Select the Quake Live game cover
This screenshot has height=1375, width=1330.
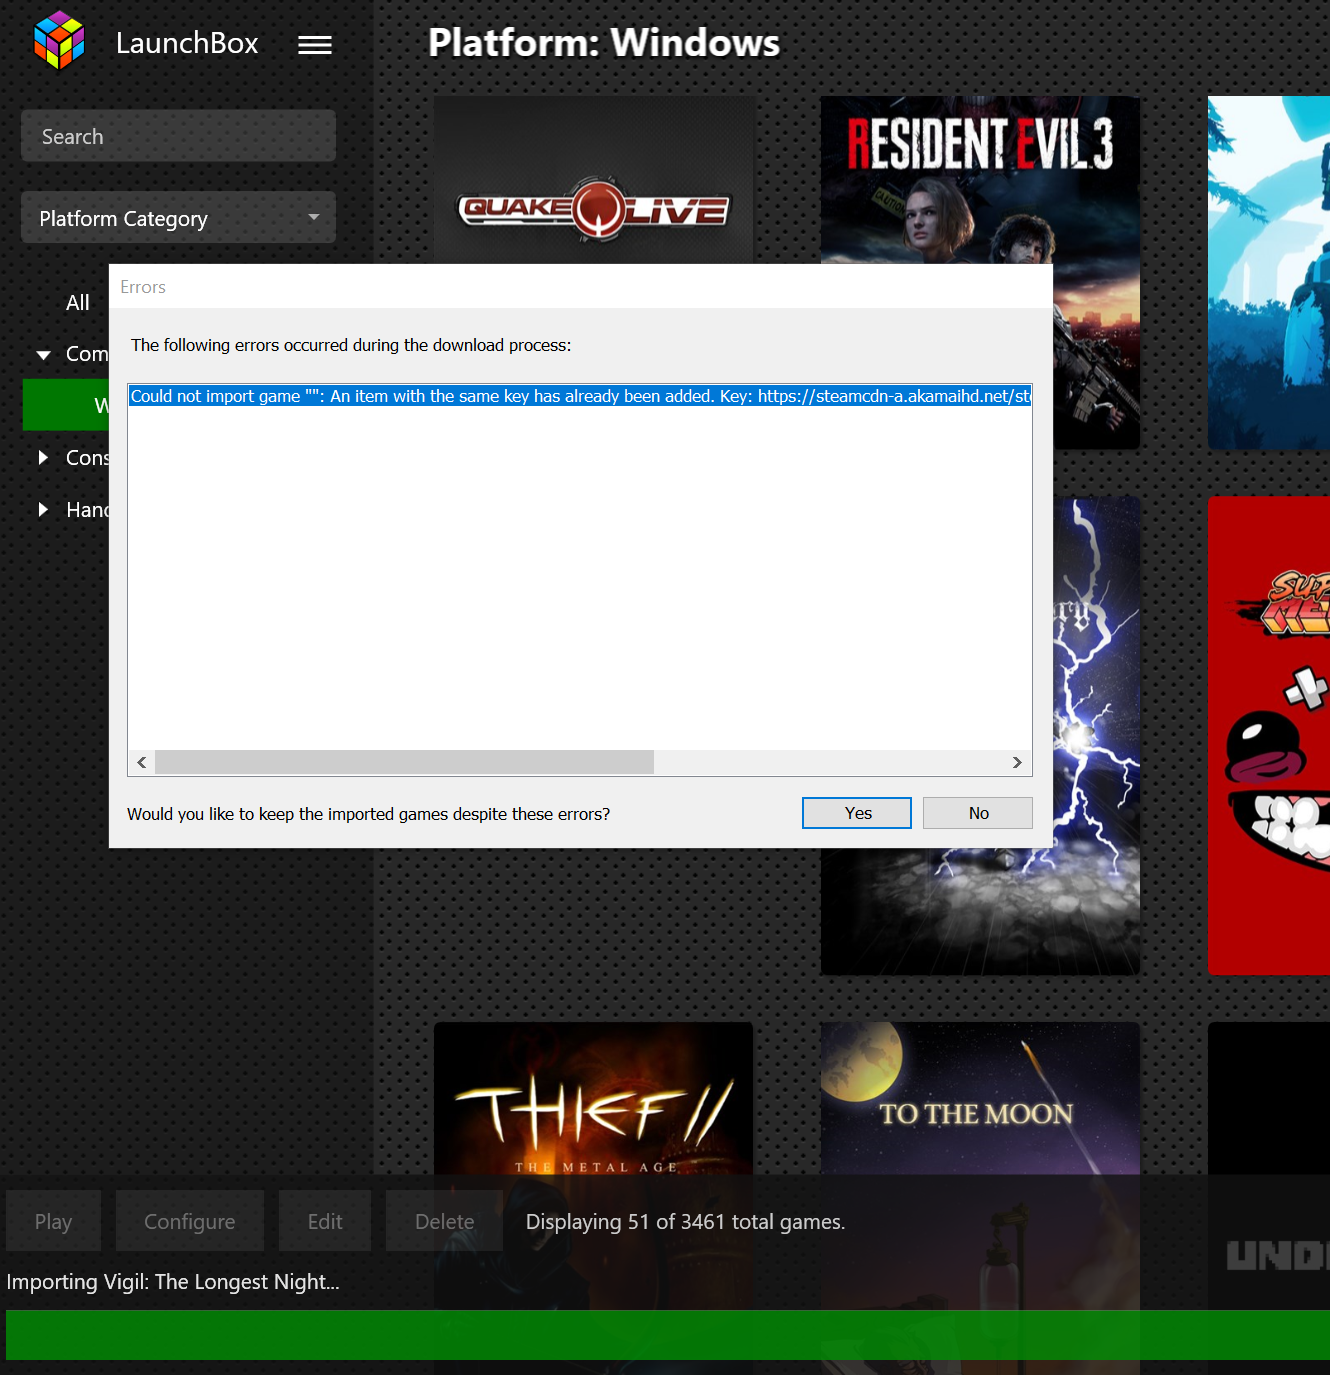(593, 180)
